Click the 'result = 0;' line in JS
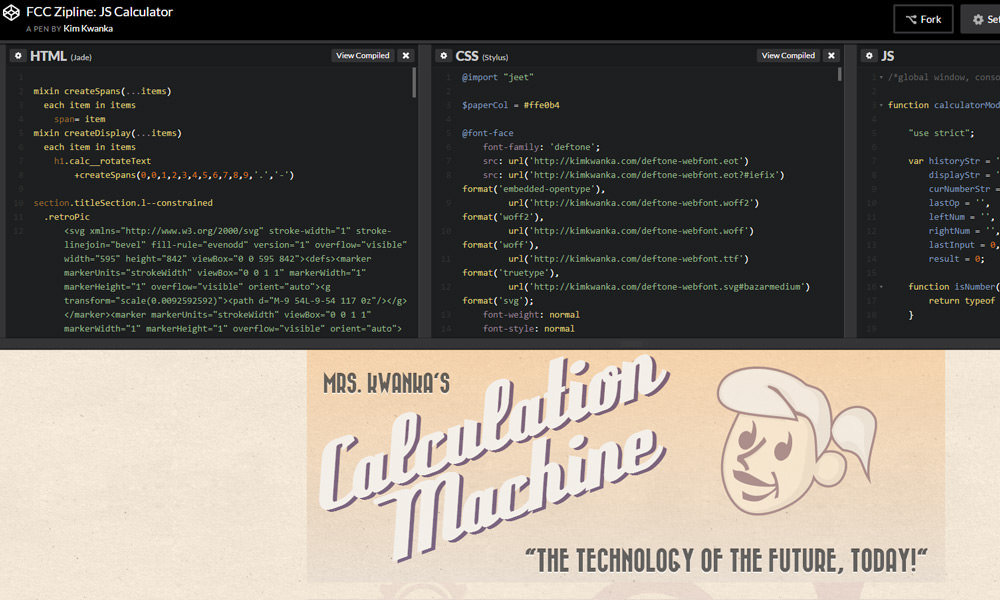Image resolution: width=1000 pixels, height=600 pixels. coord(956,259)
